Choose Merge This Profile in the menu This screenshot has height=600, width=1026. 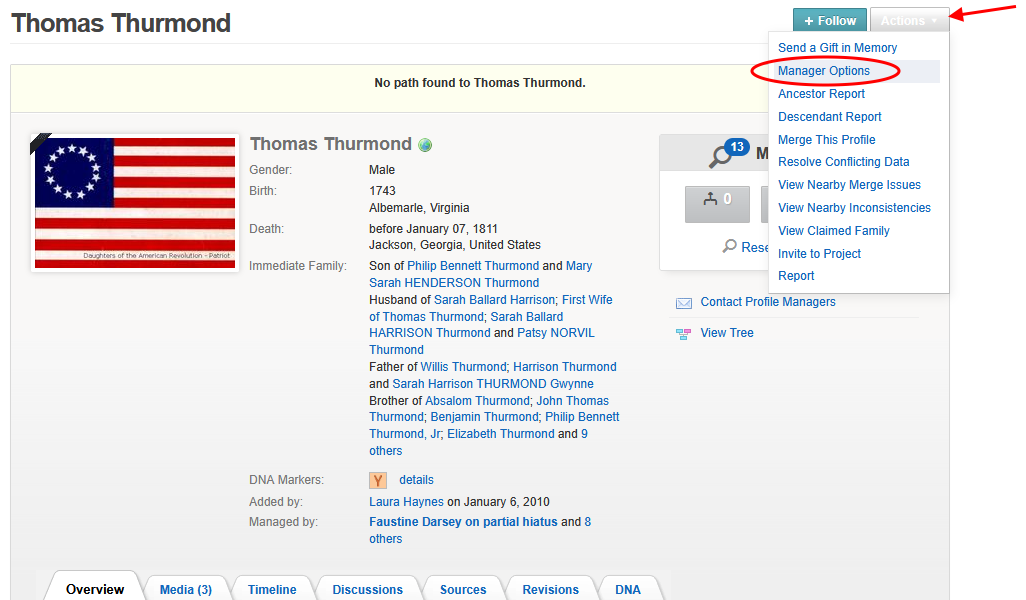(826, 140)
